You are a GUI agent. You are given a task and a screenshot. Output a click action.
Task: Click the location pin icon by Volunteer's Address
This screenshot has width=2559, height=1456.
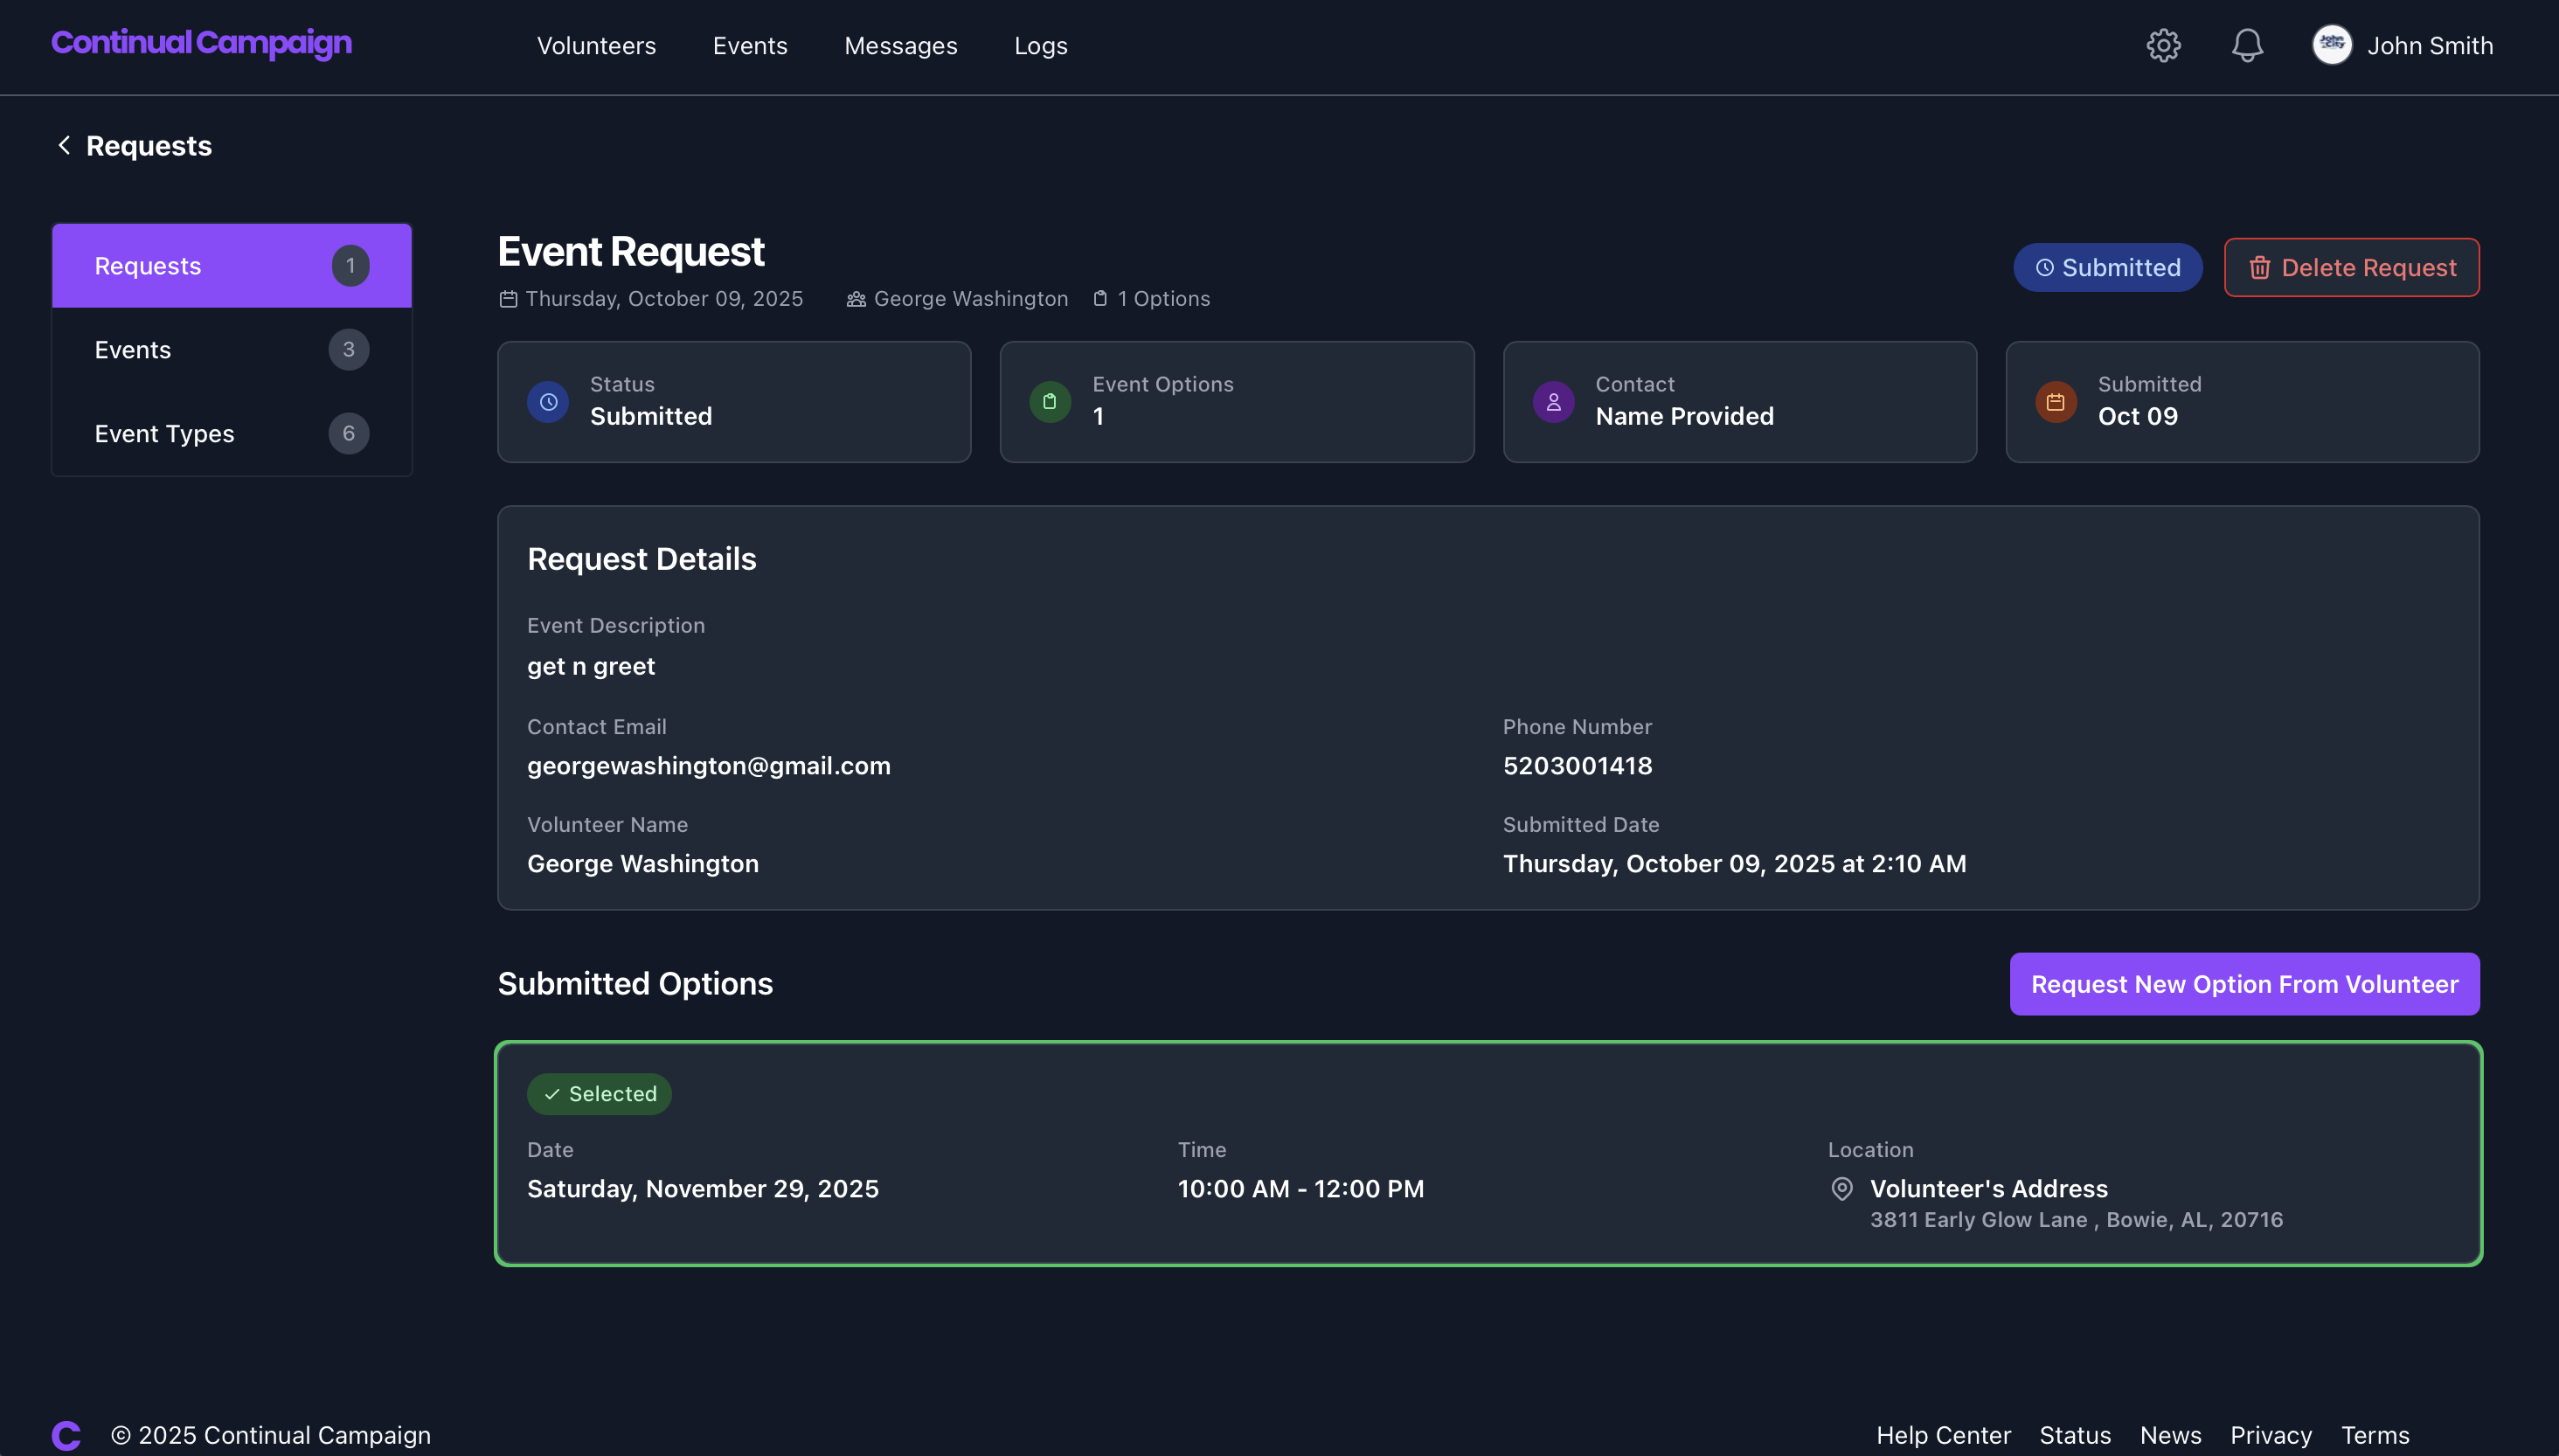(x=1841, y=1189)
